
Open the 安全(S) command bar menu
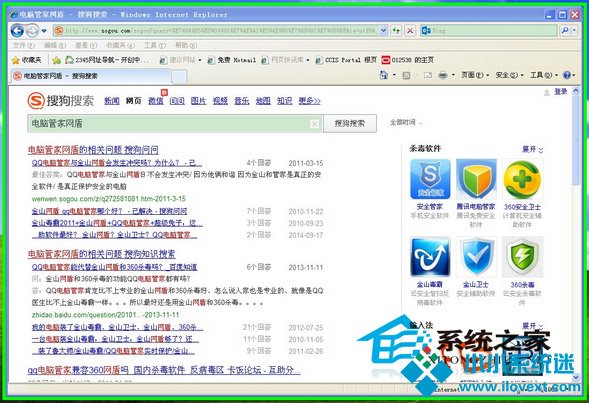(509, 75)
